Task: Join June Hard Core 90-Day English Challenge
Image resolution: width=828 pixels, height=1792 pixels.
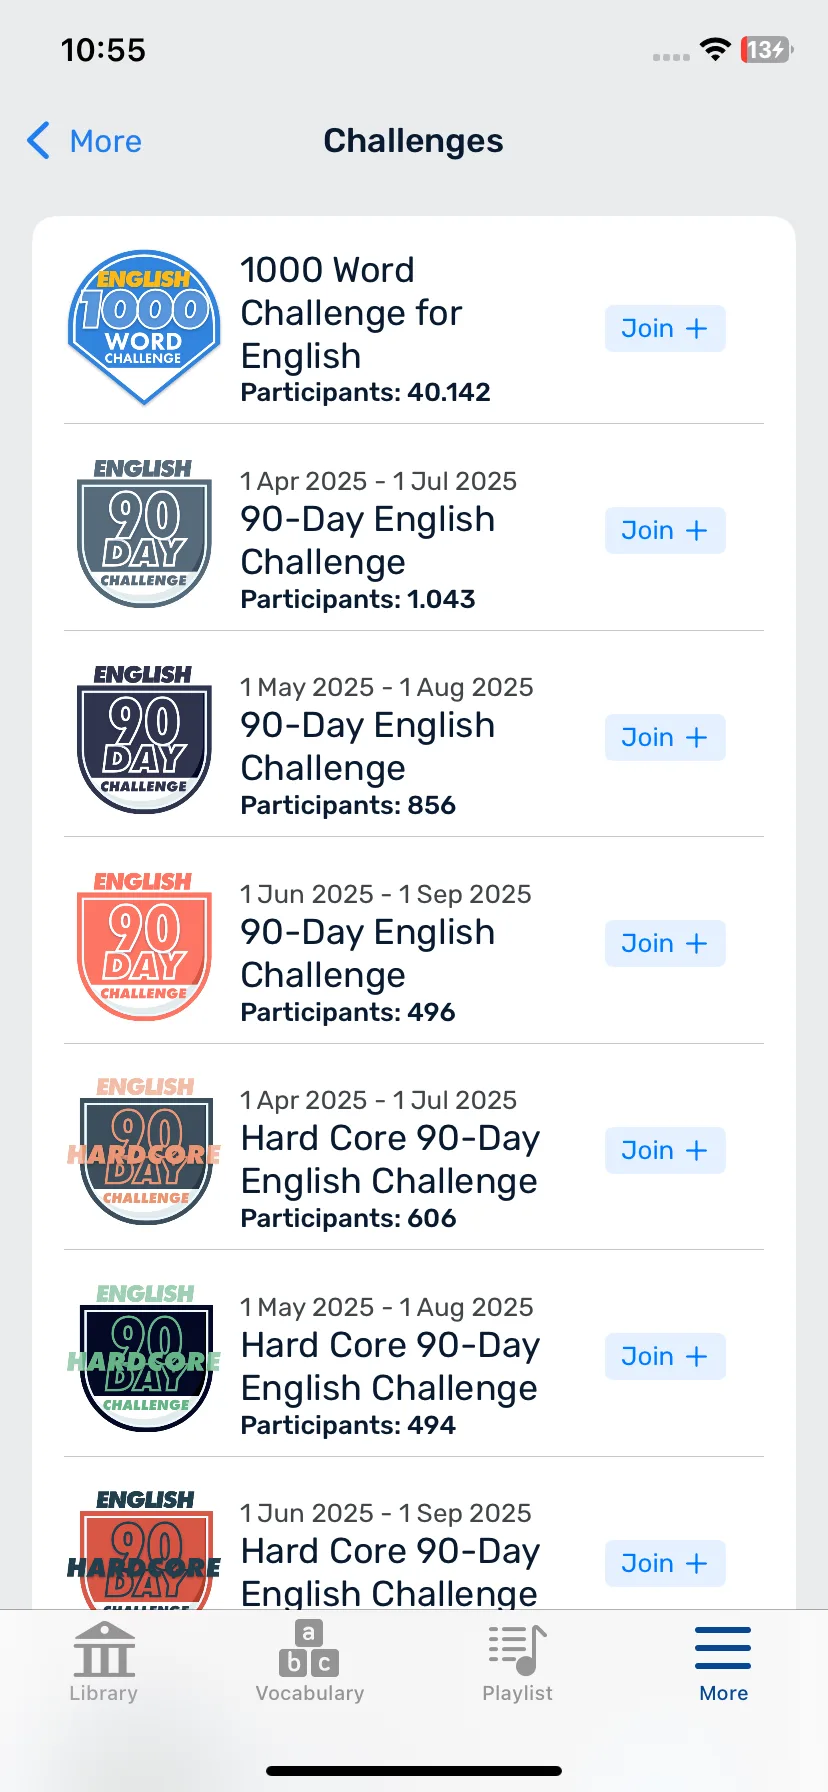Action: (x=665, y=1564)
